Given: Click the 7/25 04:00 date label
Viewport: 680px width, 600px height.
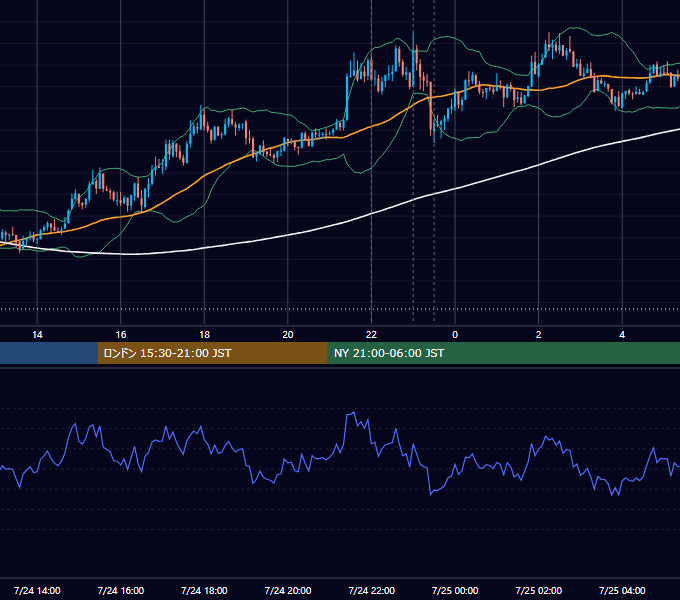Looking at the screenshot, I should [x=622, y=590].
